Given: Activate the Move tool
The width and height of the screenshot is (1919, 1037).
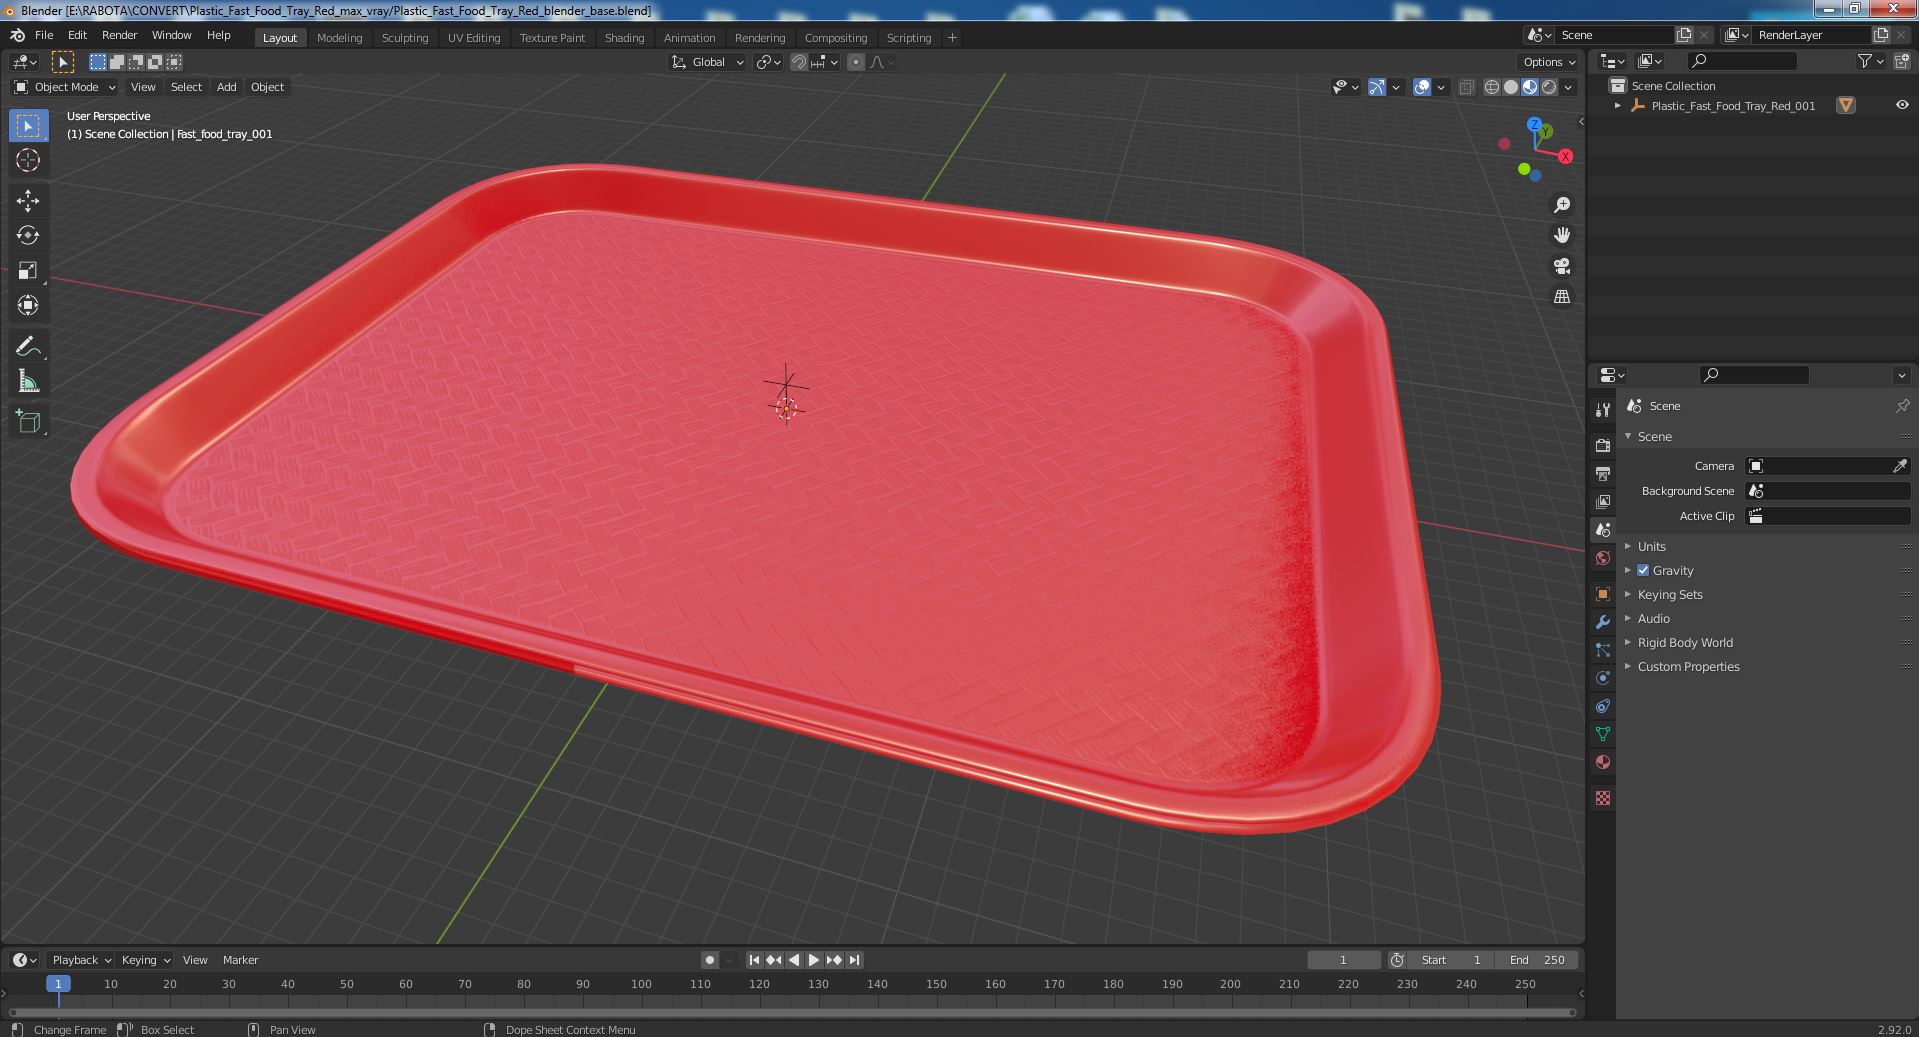Looking at the screenshot, I should (x=28, y=201).
